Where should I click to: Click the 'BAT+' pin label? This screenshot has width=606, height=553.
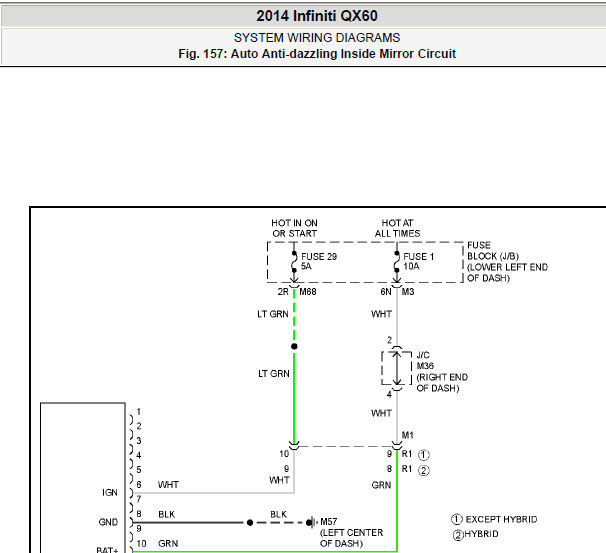click(107, 550)
